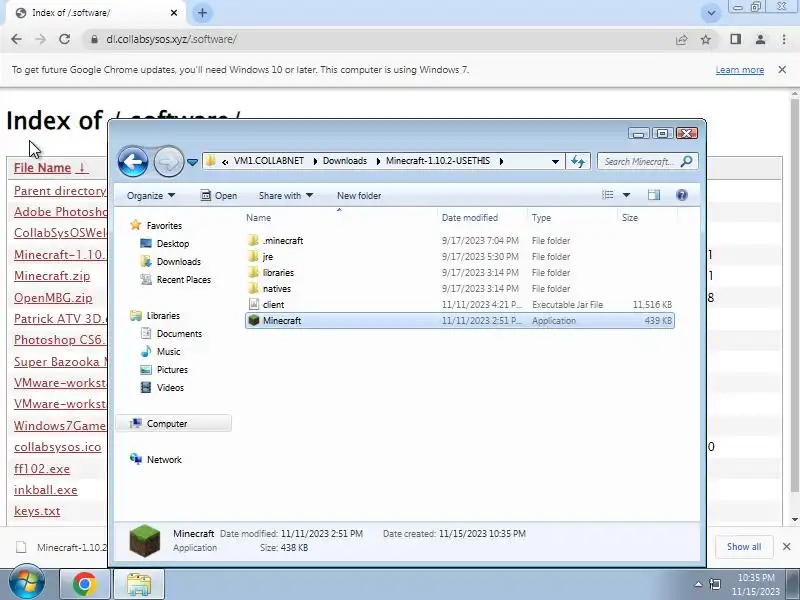Click the Explorer address bar refresh icon
800x600 pixels.
(x=578, y=161)
